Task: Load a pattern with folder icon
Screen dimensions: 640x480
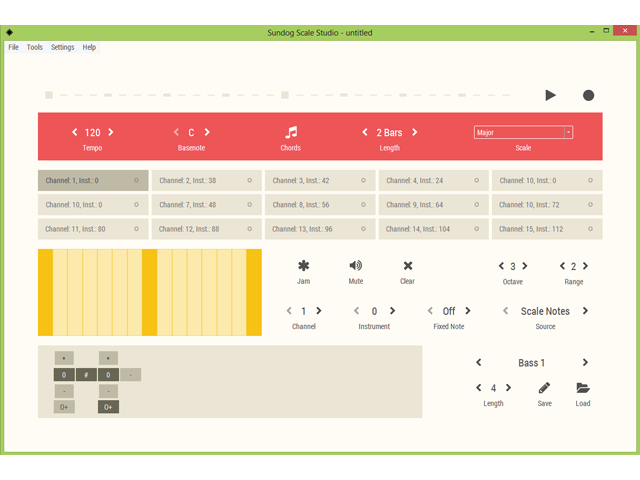Action: coord(583,388)
